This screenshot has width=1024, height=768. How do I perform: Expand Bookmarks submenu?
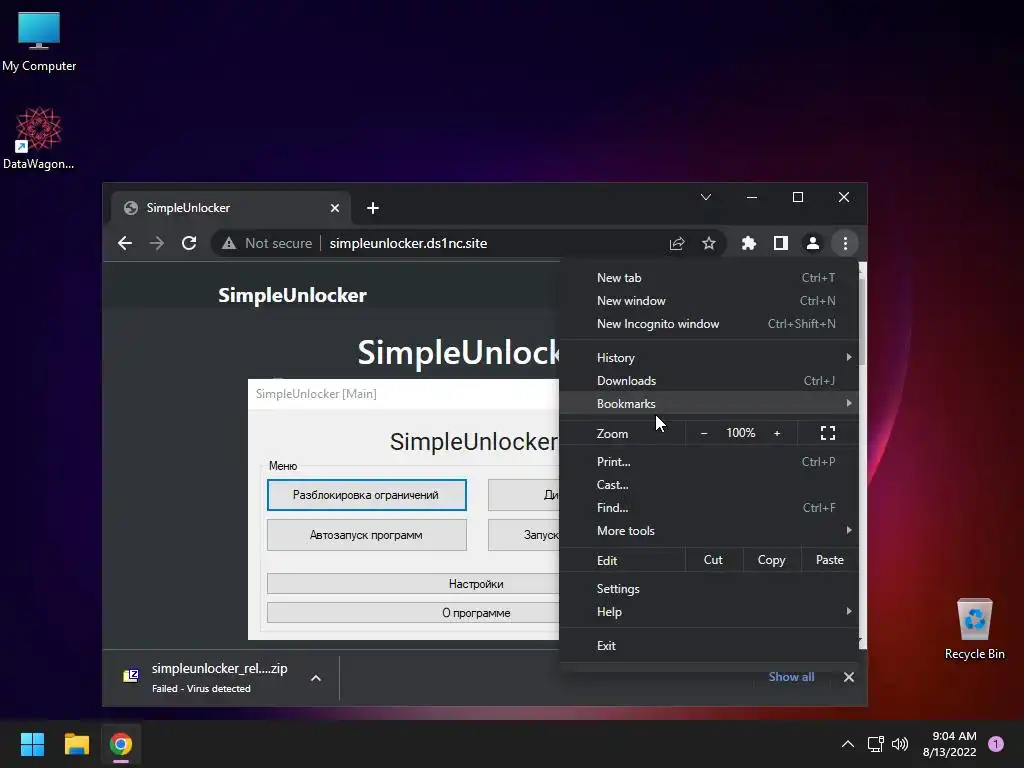[709, 404]
